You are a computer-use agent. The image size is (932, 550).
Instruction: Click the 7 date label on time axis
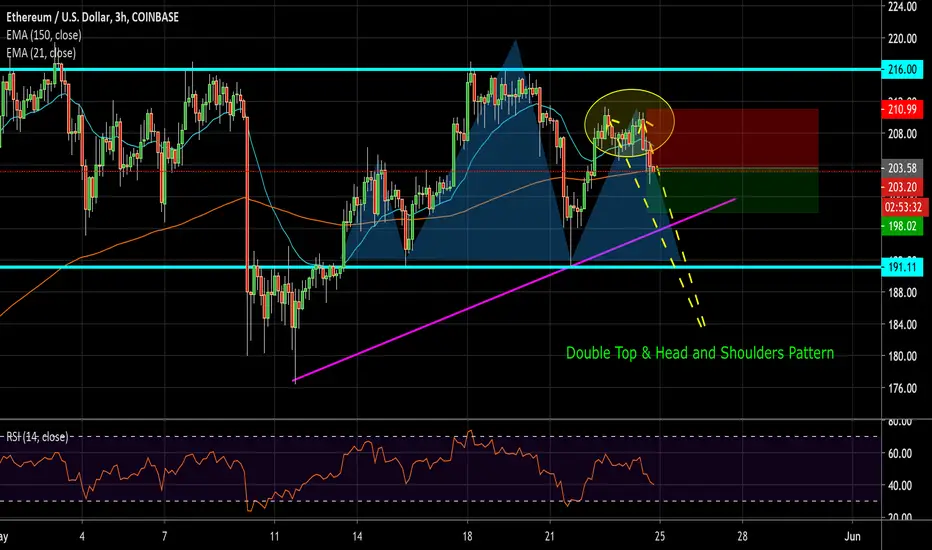pos(165,536)
